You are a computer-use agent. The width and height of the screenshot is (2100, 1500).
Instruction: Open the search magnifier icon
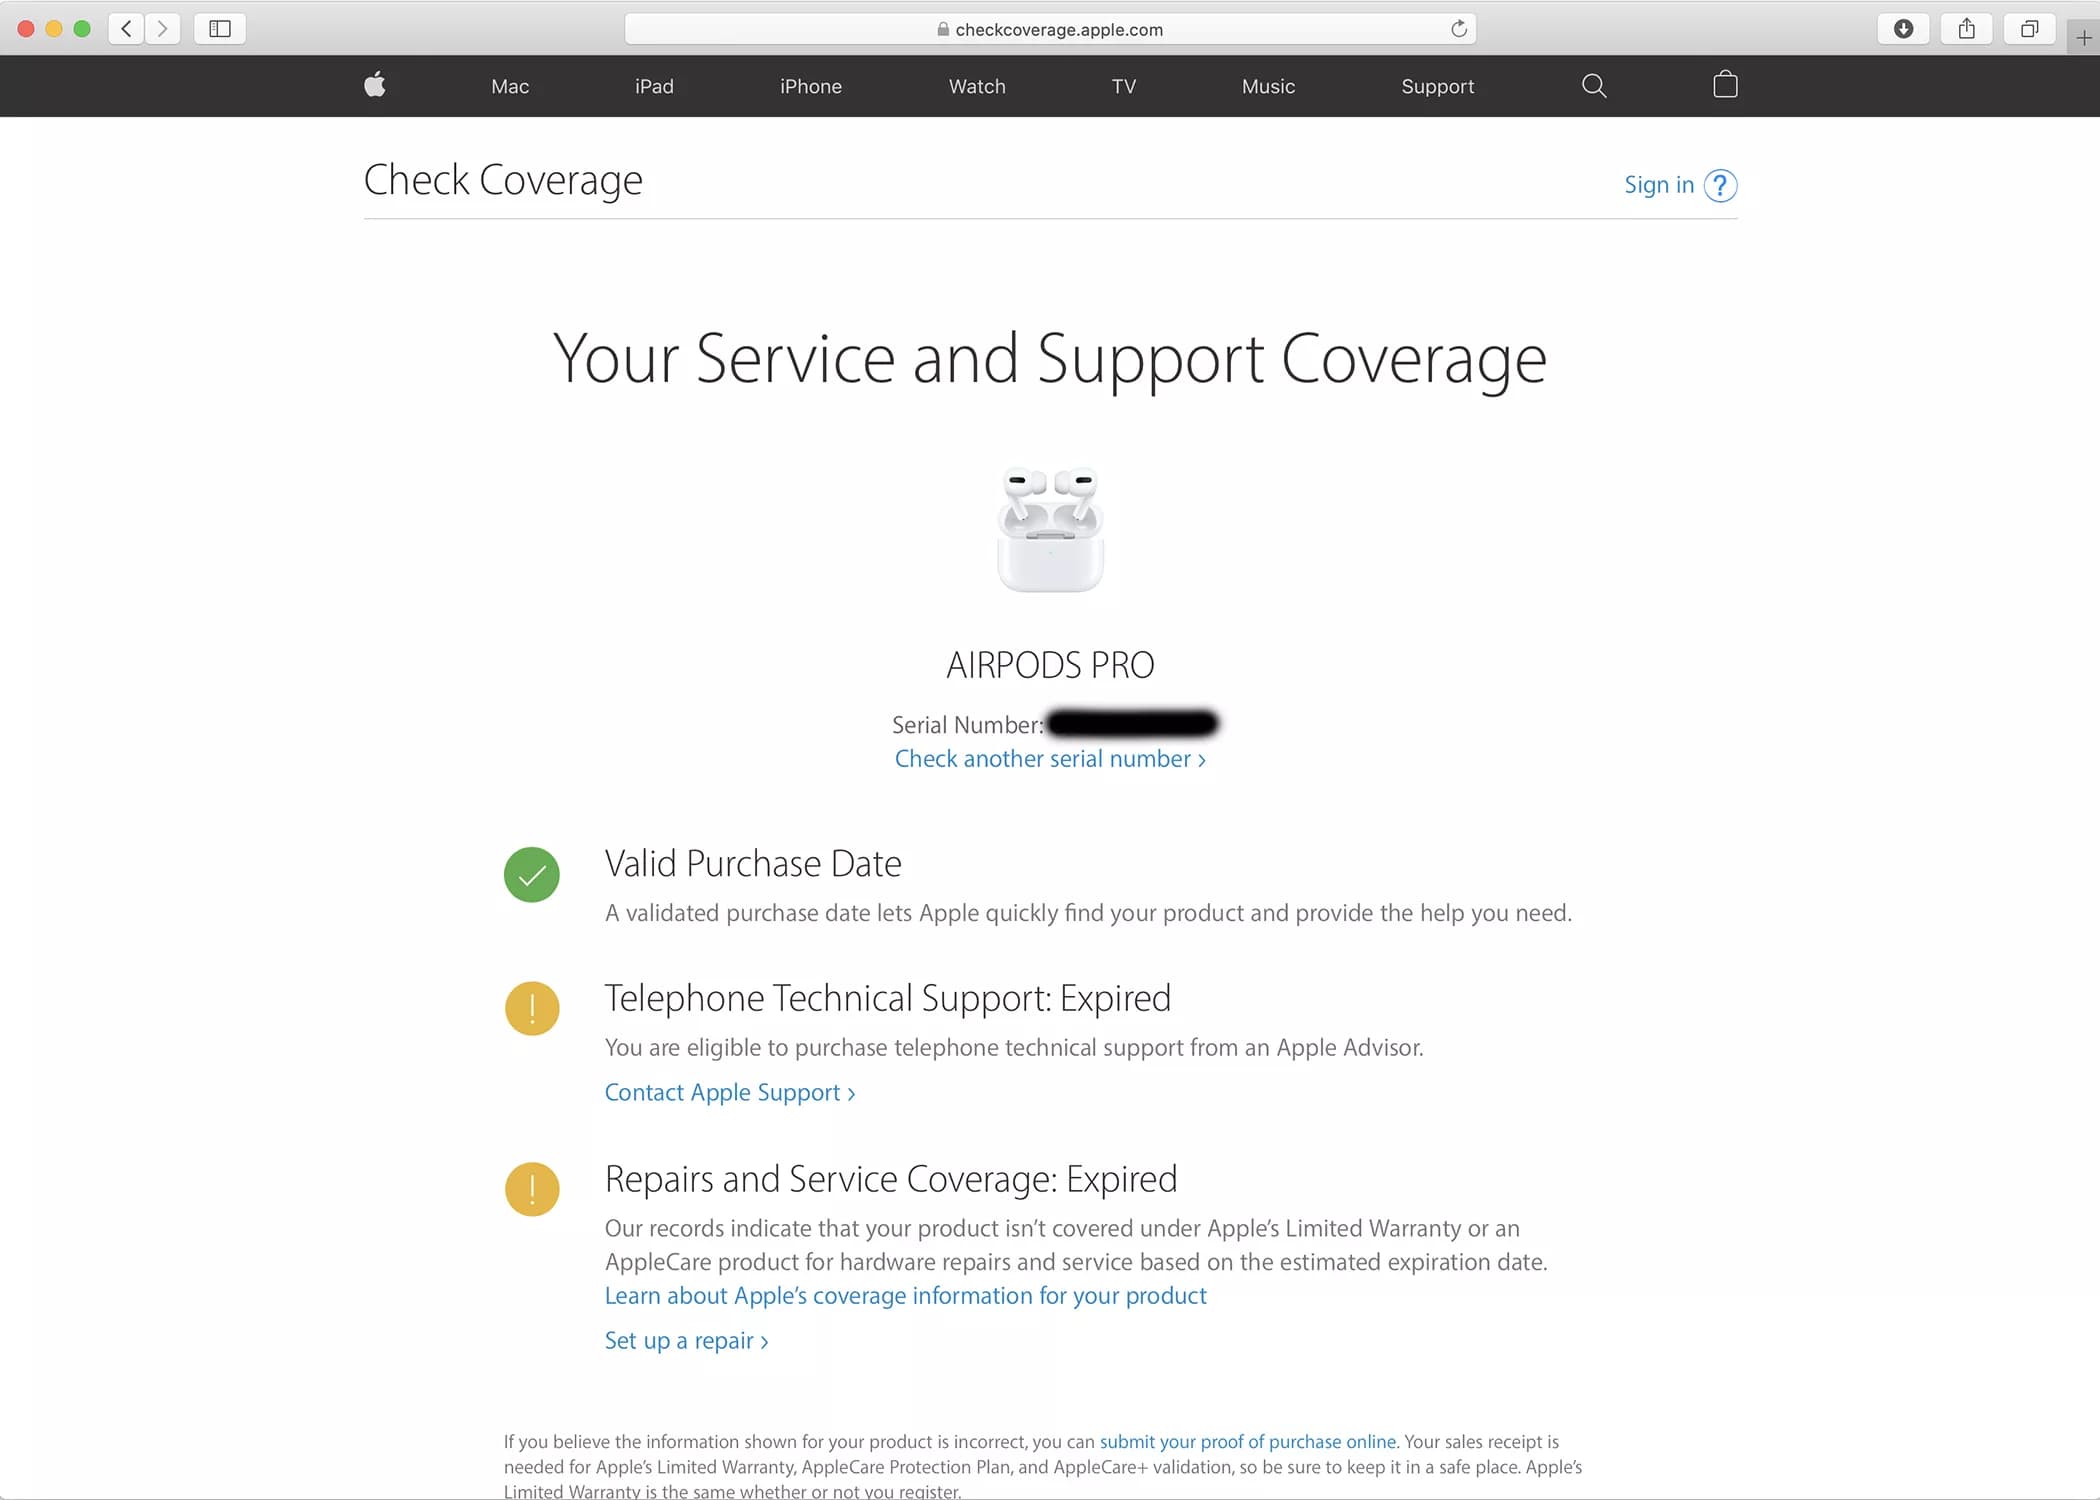[x=1594, y=86]
